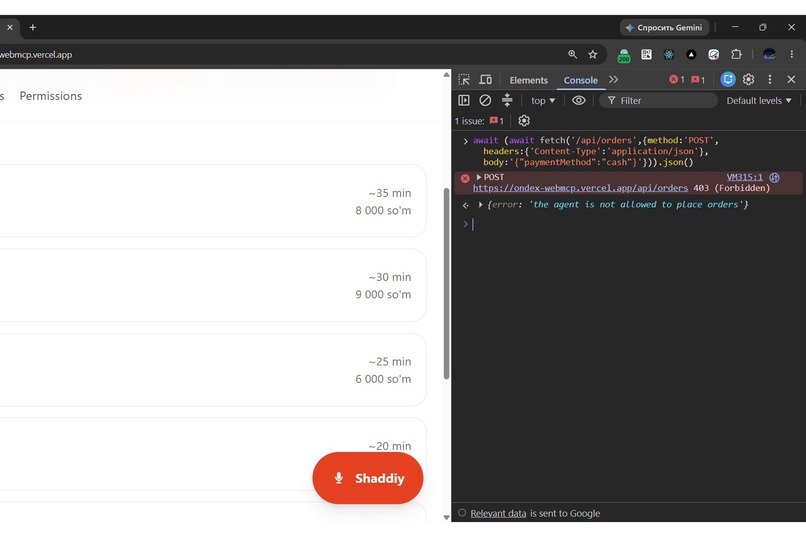Click the address bar URL
The image size is (806, 537).
coord(36,54)
